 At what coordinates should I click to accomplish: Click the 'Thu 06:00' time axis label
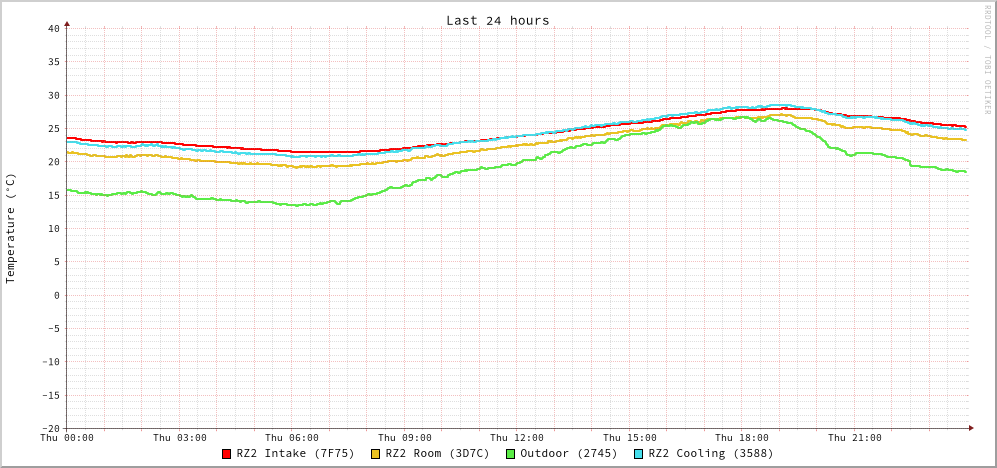(292, 438)
